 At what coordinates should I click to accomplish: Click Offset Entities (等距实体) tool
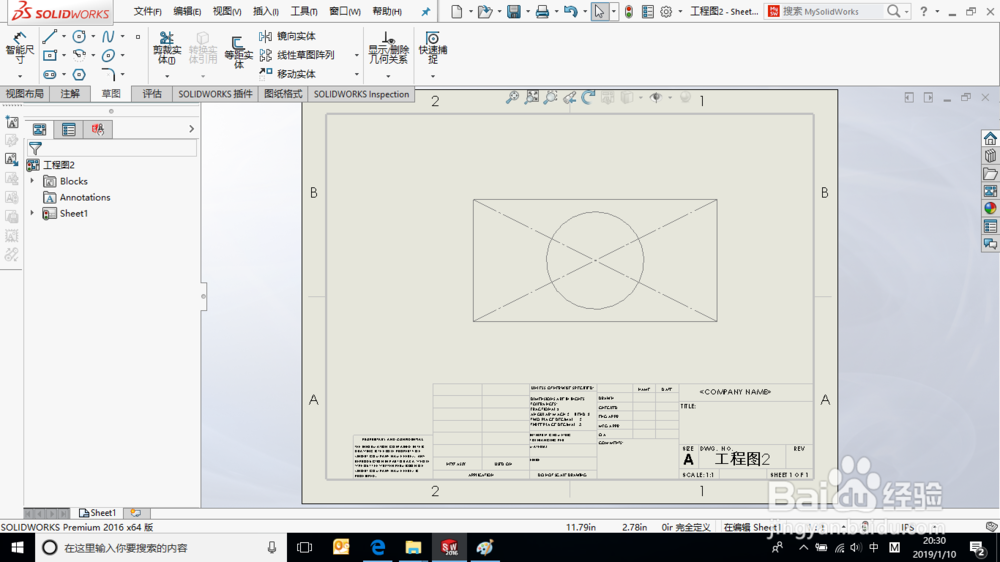pyautogui.click(x=239, y=52)
